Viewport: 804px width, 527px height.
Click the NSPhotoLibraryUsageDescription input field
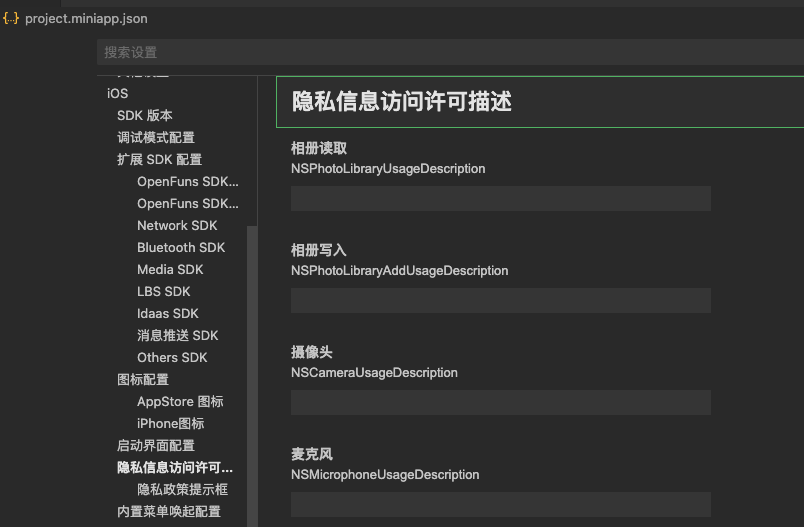(x=500, y=198)
